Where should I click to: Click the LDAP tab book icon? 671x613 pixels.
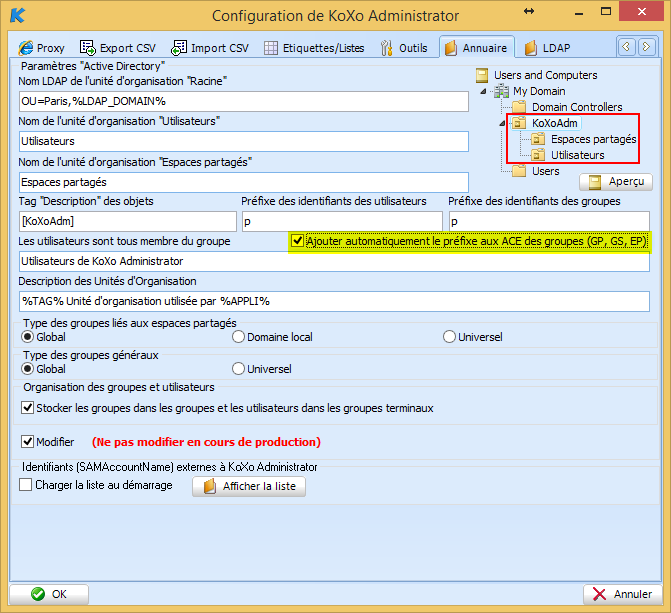tap(531, 48)
